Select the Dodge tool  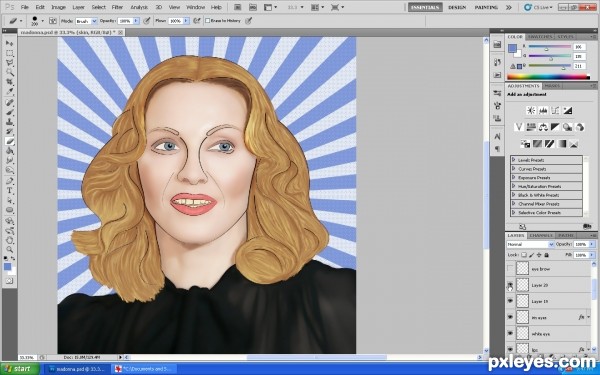10,170
